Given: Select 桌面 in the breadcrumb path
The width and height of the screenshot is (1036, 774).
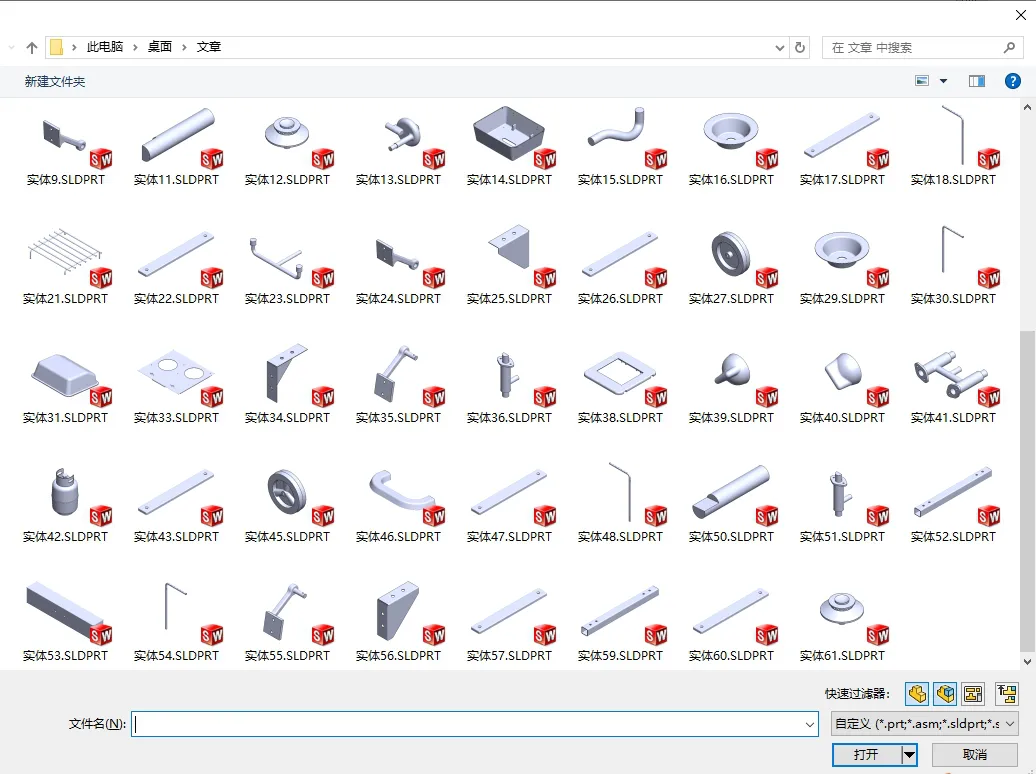Looking at the screenshot, I should 160,47.
